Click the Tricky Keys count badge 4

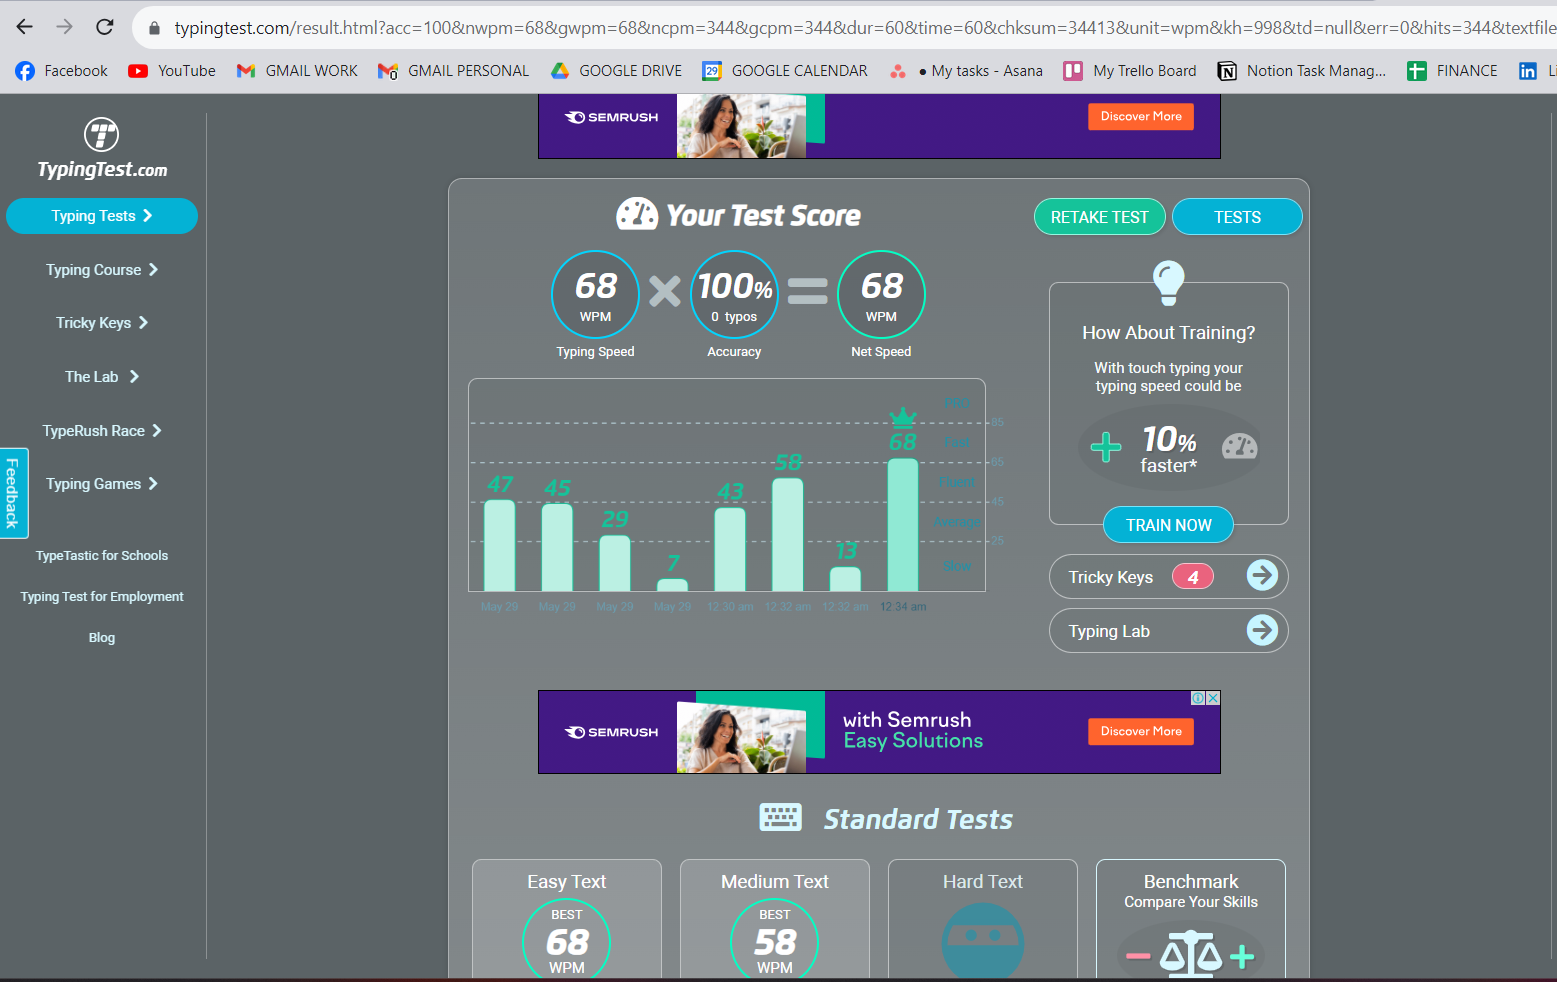[x=1192, y=577]
